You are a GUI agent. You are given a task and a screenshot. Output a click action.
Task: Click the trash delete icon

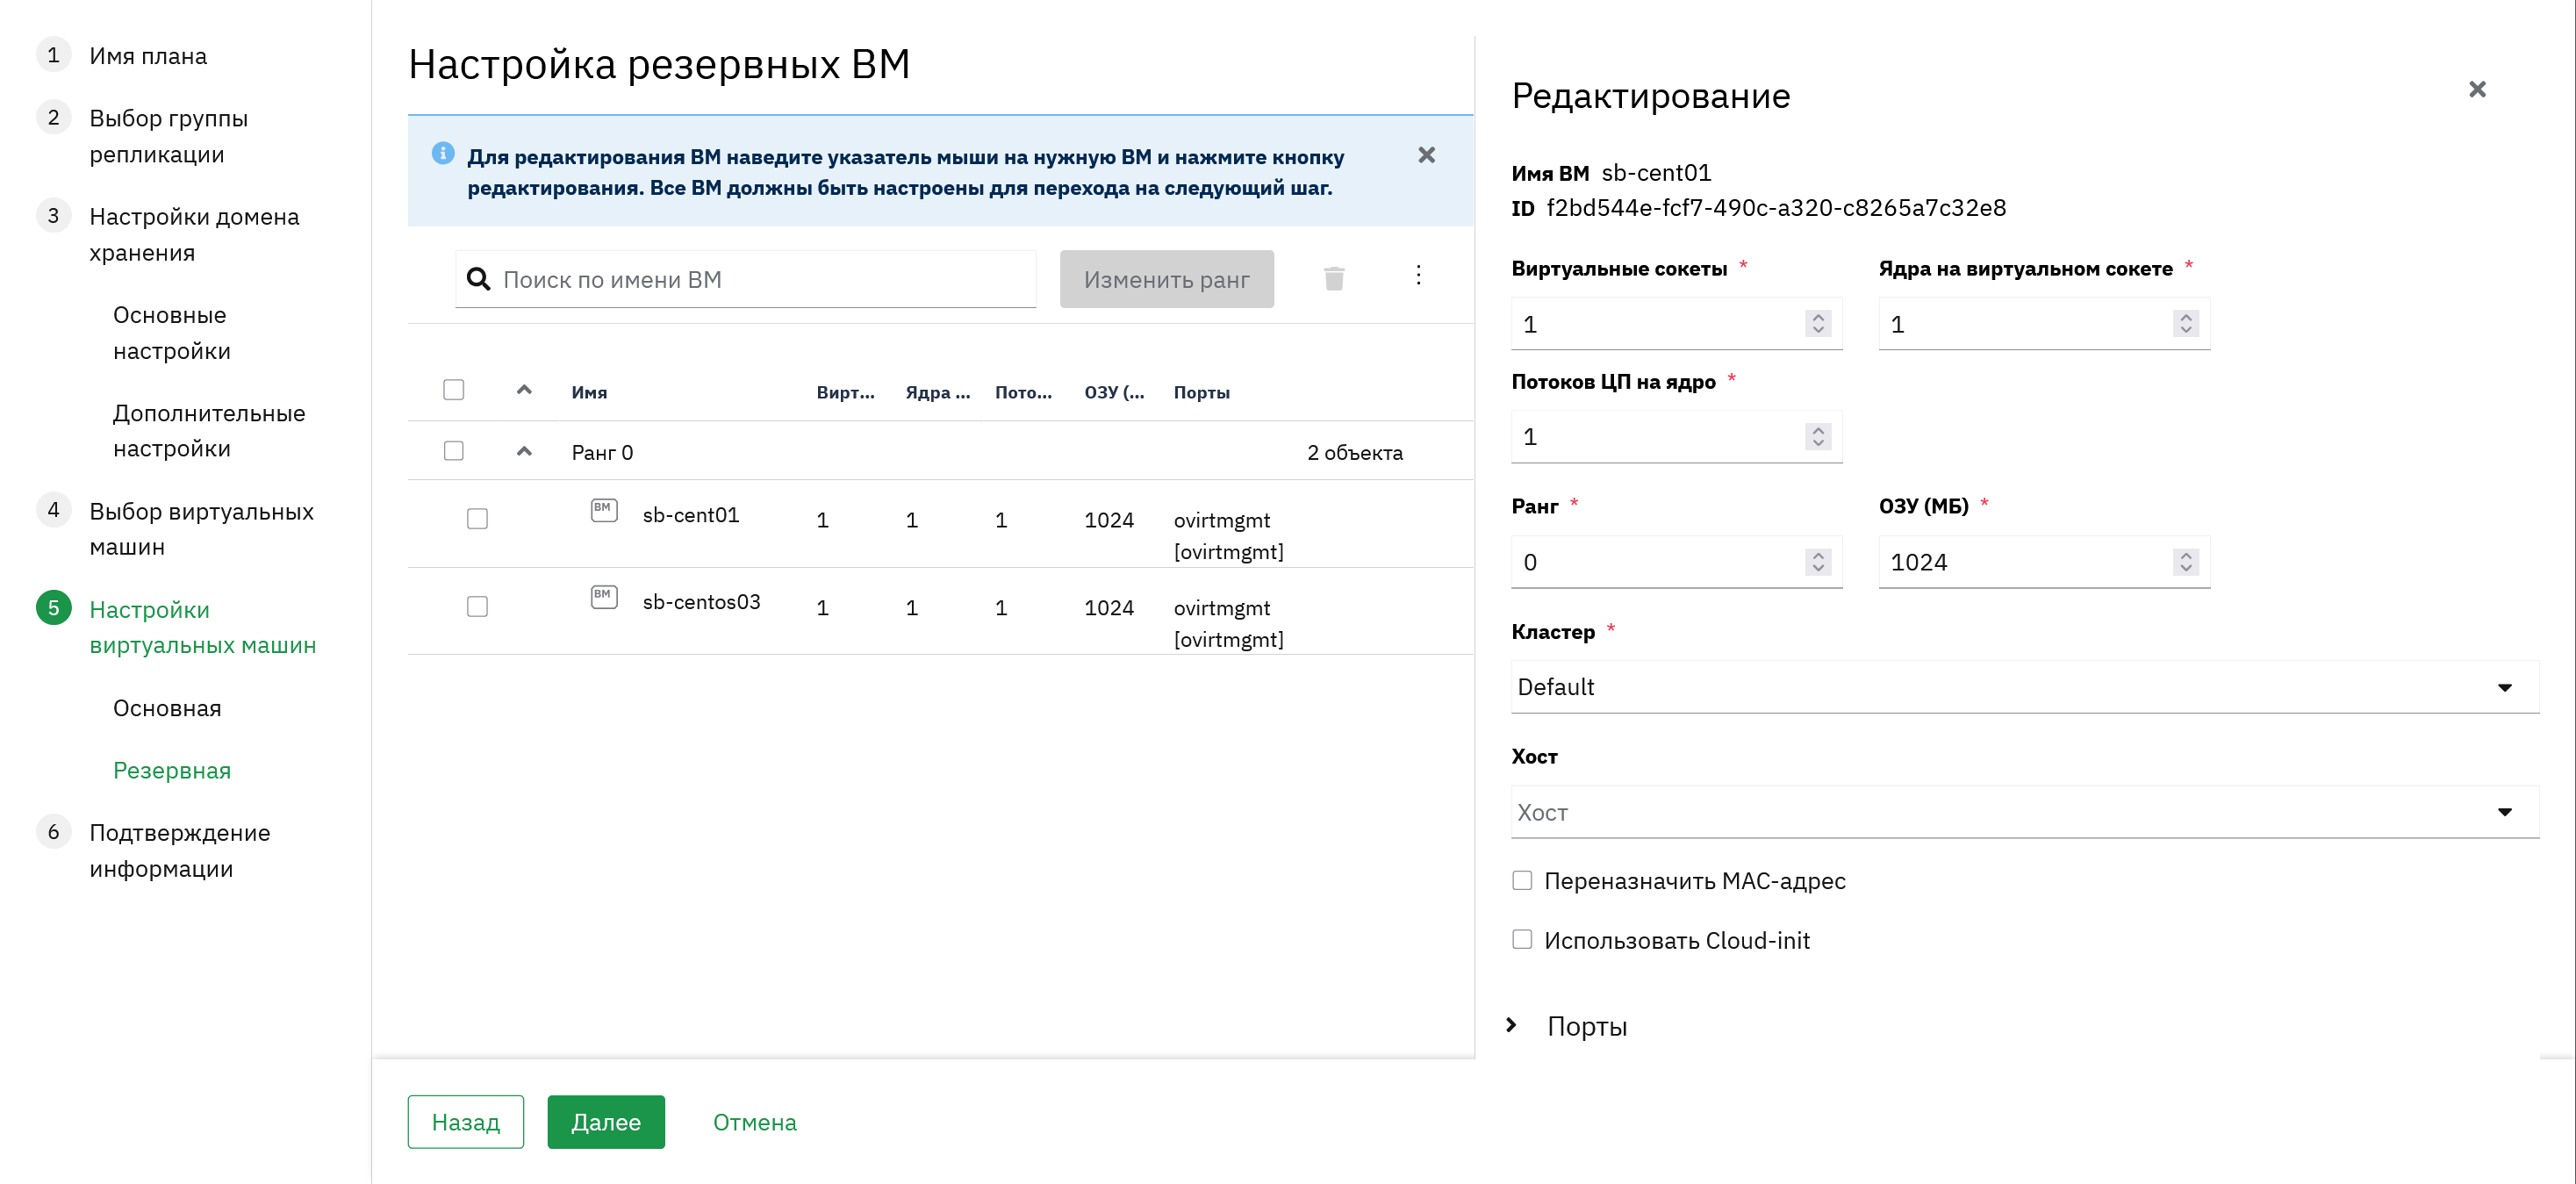[1333, 278]
